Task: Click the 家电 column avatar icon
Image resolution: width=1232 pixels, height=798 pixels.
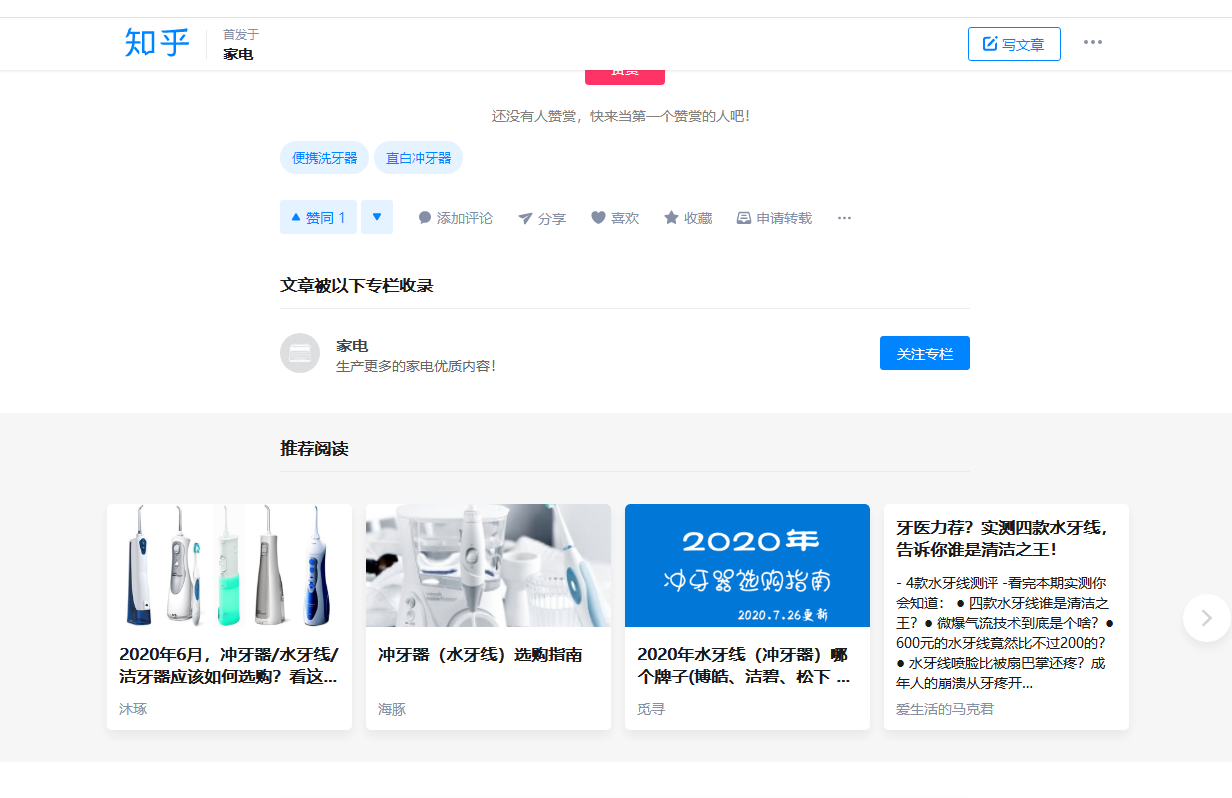Action: pos(300,353)
